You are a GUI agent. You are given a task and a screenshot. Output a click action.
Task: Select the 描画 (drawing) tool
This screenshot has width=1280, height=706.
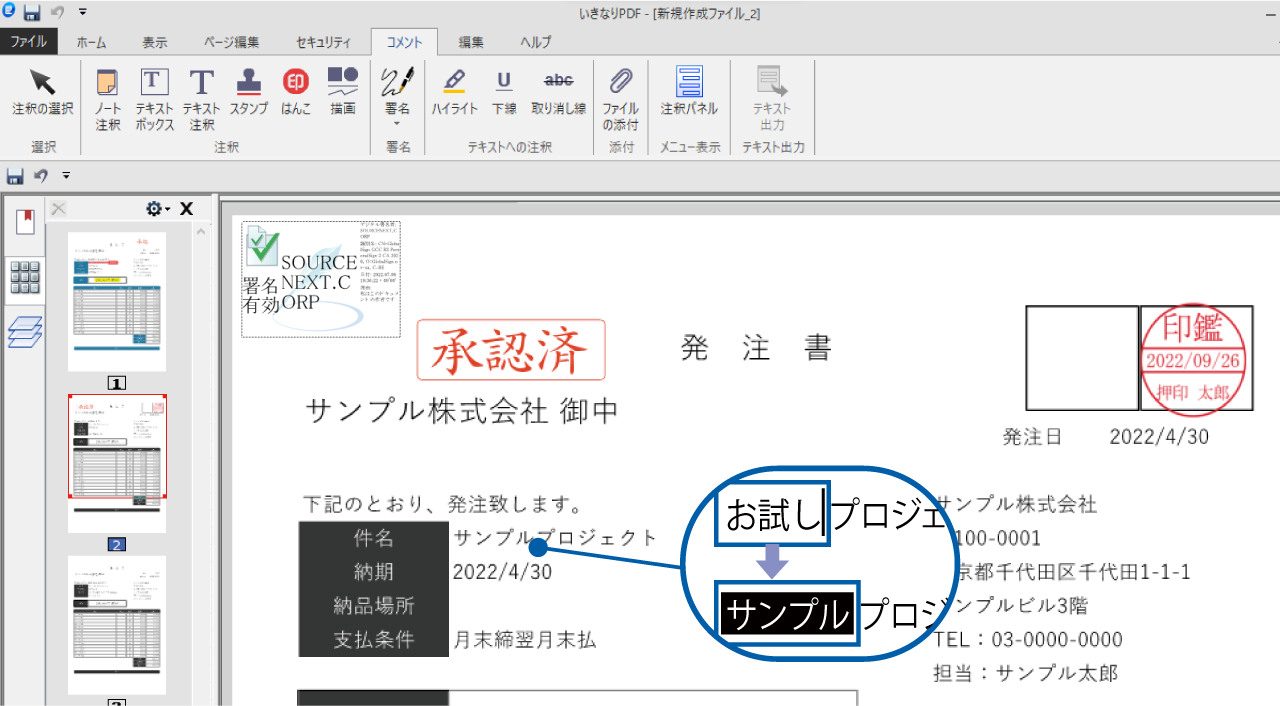342,95
